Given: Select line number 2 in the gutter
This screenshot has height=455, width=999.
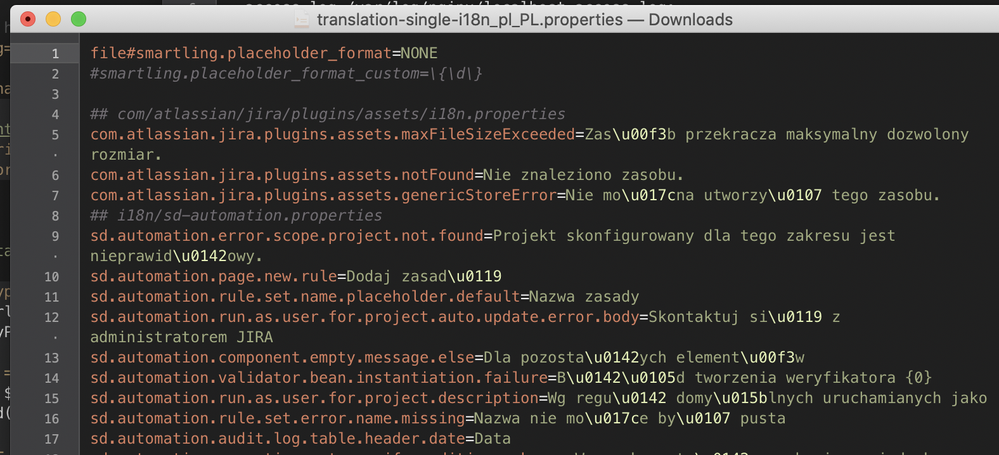Looking at the screenshot, I should point(55,74).
